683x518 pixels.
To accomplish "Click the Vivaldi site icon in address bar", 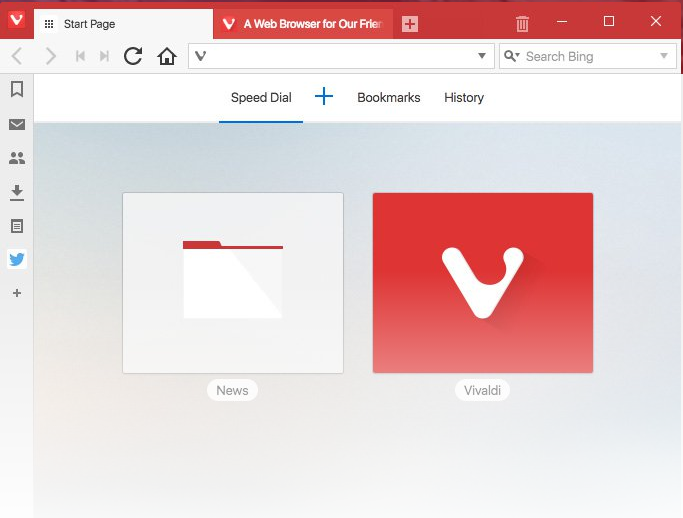I will pyautogui.click(x=200, y=56).
